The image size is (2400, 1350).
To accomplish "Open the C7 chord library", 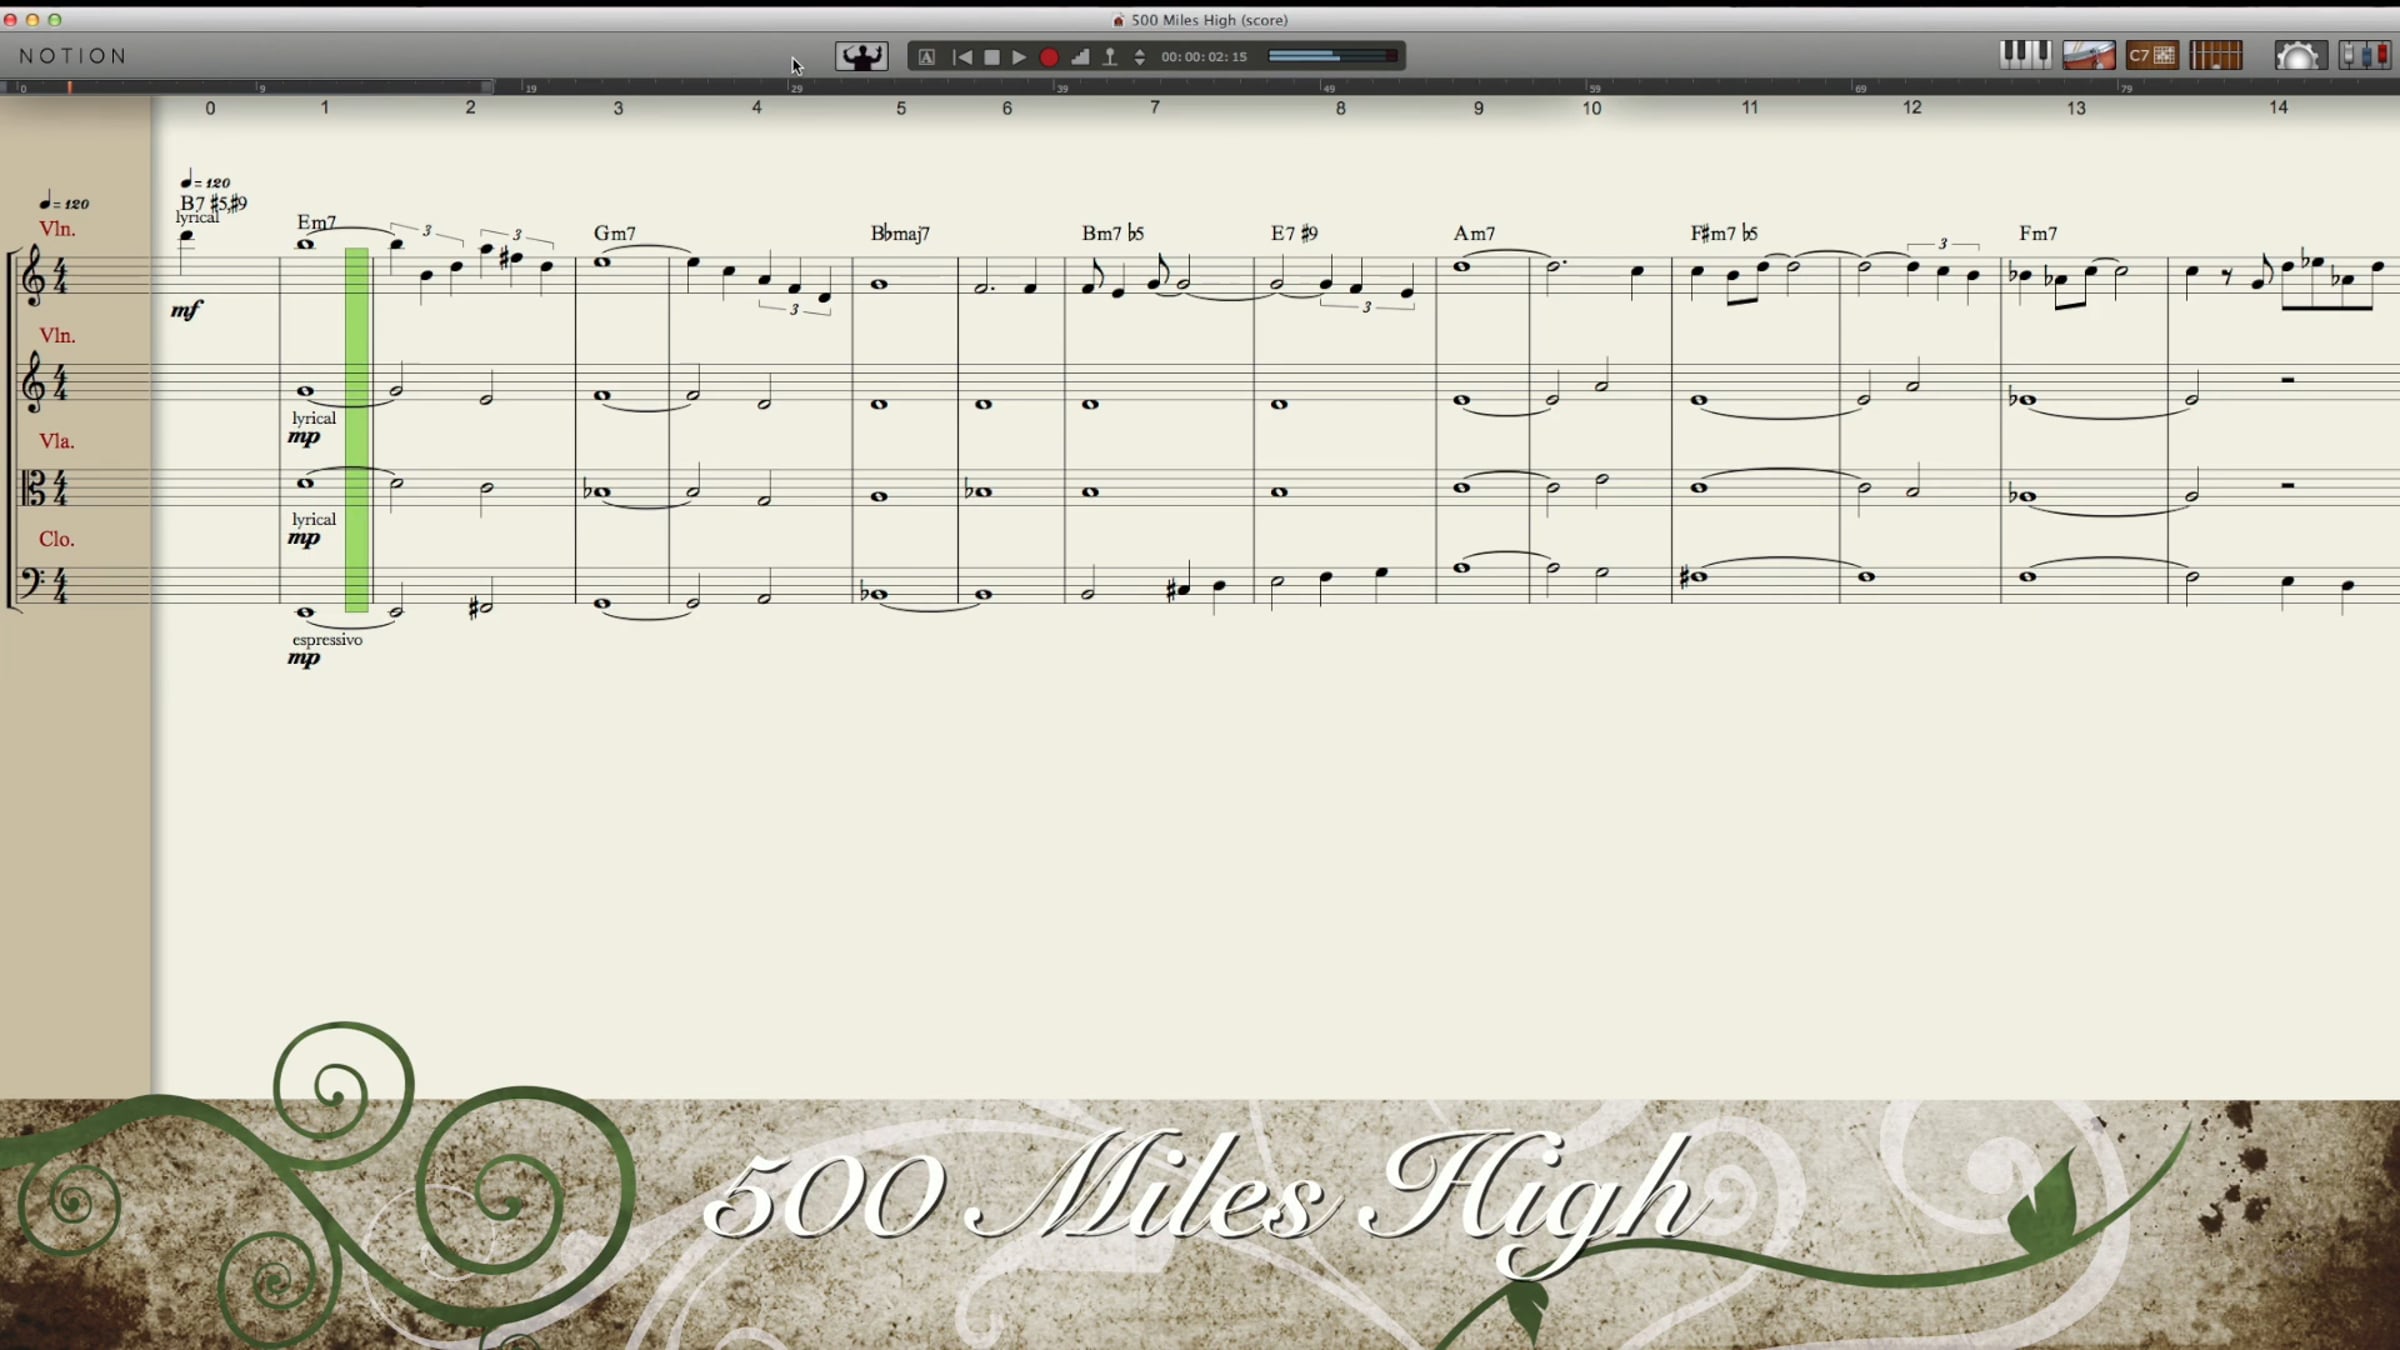I will point(2152,55).
